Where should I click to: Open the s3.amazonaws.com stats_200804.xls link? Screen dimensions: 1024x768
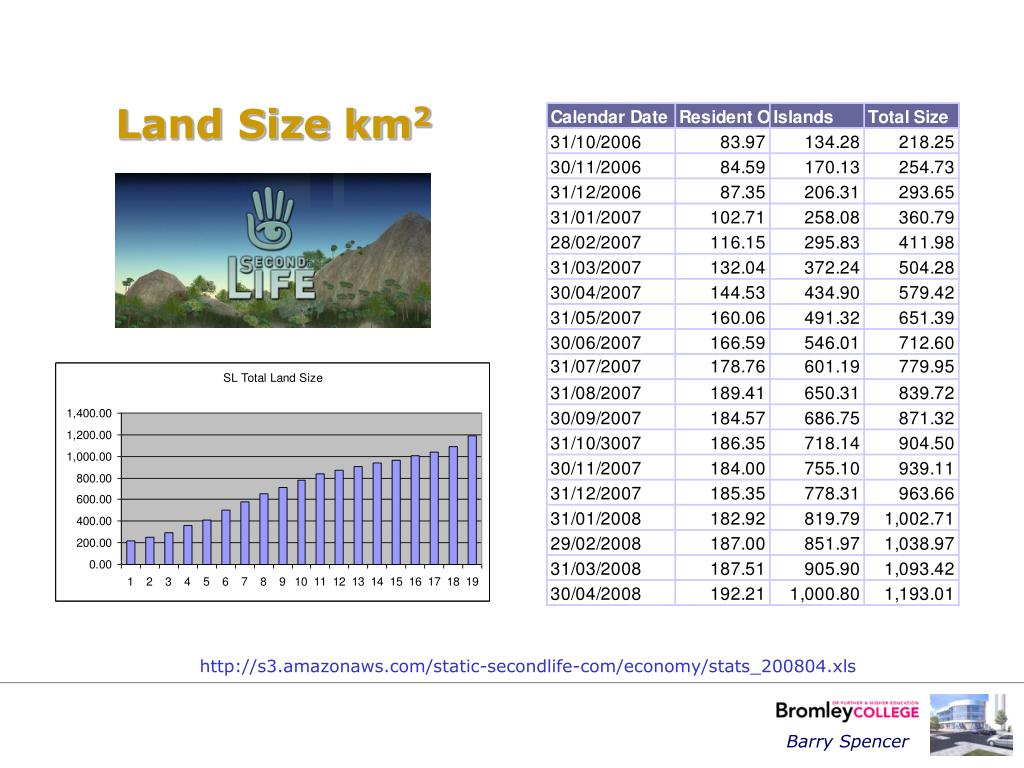527,666
